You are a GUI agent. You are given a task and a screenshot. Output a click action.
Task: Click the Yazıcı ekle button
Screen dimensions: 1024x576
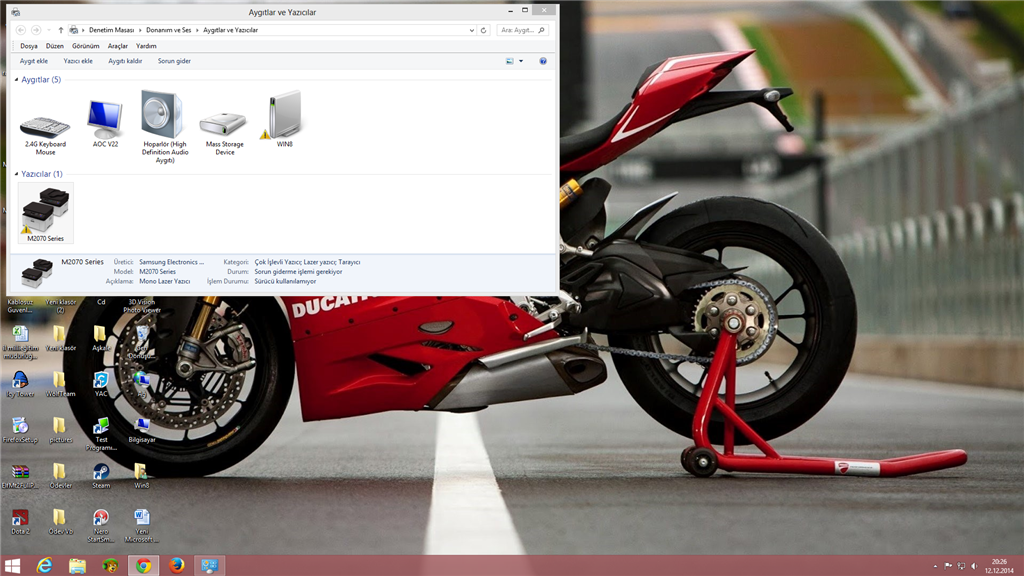point(78,61)
